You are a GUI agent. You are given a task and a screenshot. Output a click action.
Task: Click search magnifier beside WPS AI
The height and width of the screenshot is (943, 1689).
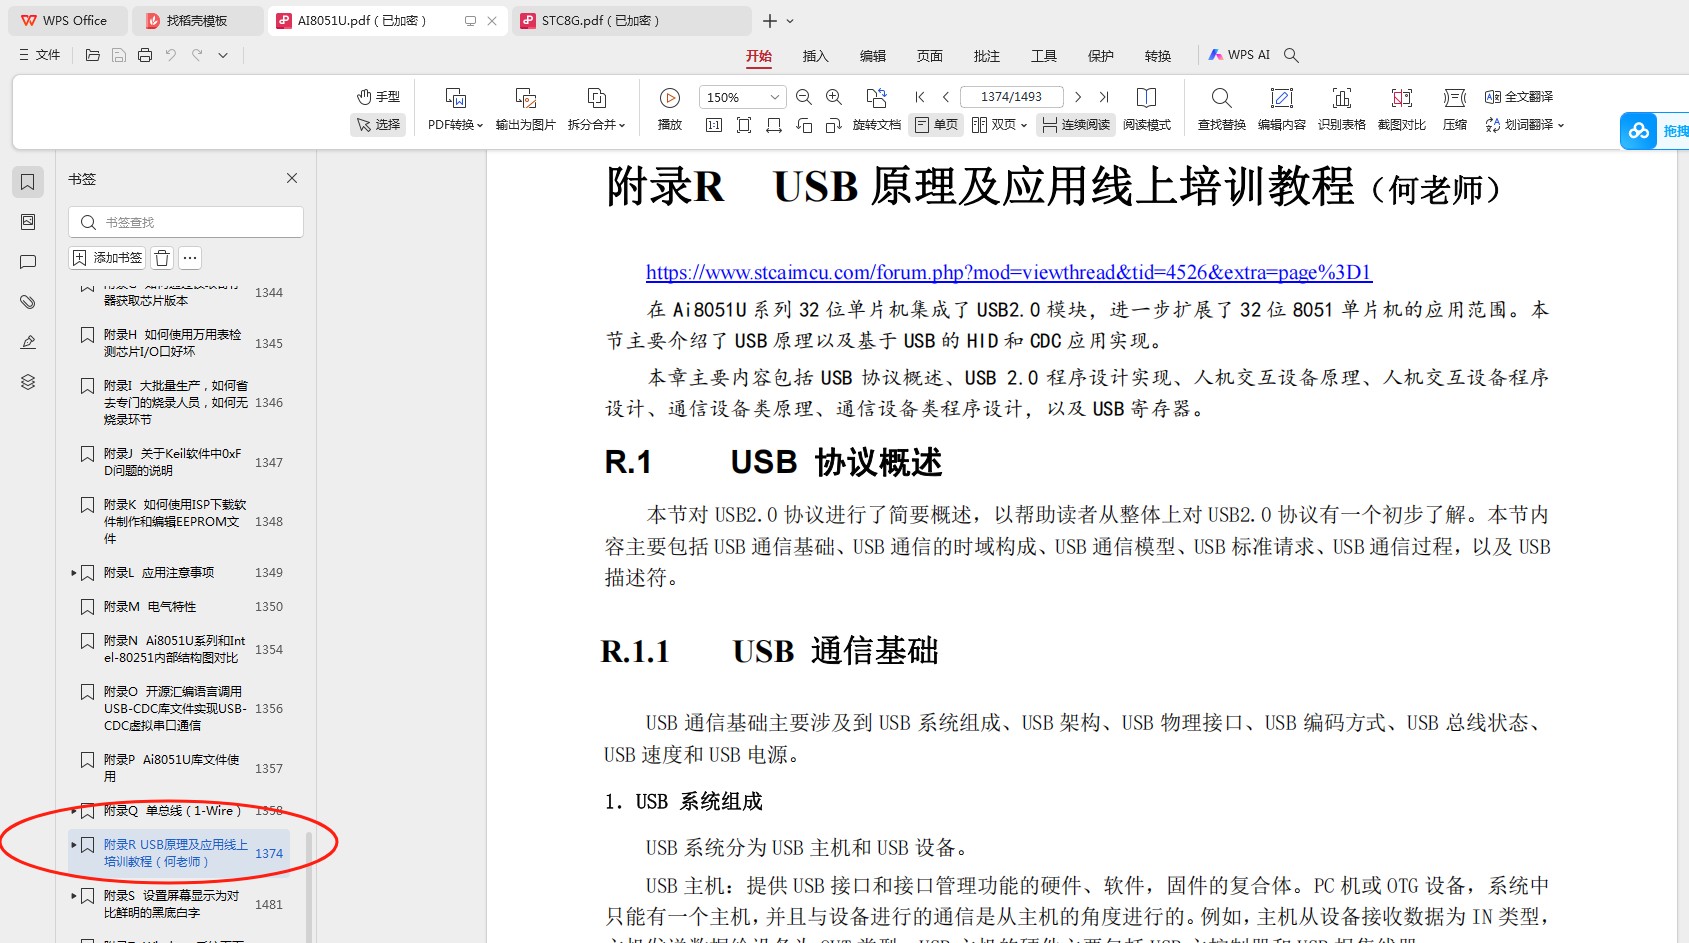(x=1291, y=56)
